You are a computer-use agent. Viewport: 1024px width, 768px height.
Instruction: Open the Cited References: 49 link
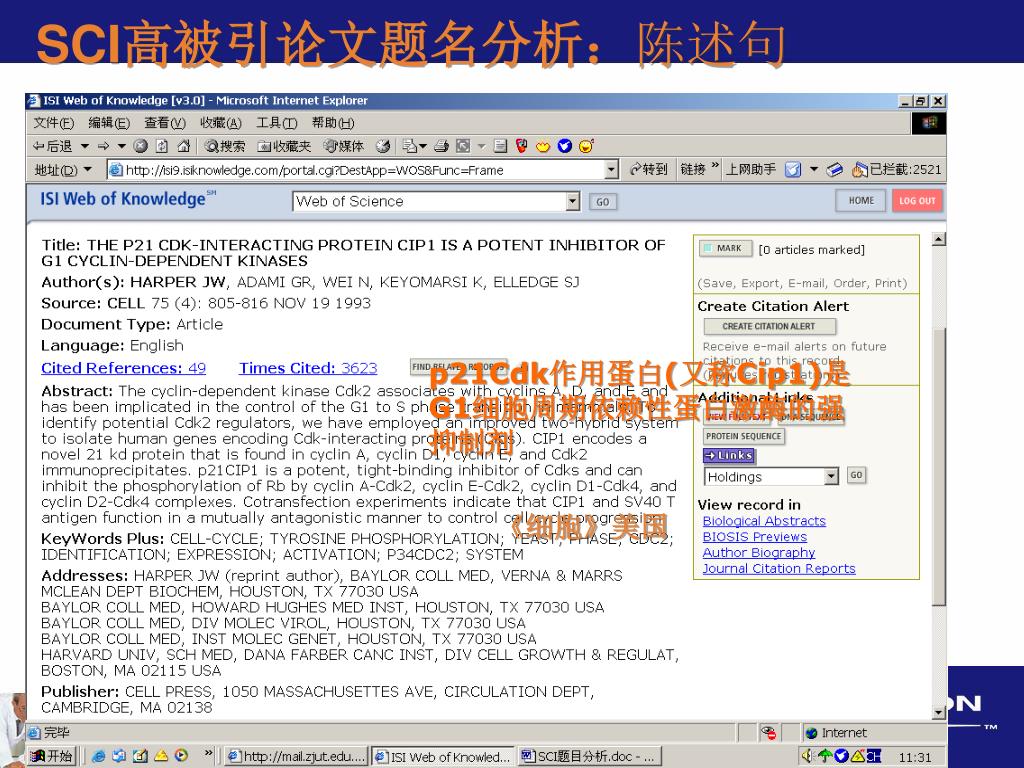(123, 368)
